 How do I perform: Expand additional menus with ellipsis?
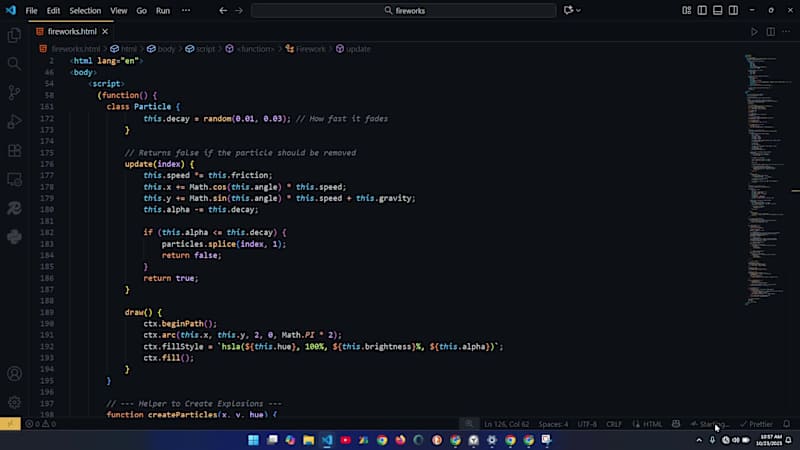(x=186, y=10)
